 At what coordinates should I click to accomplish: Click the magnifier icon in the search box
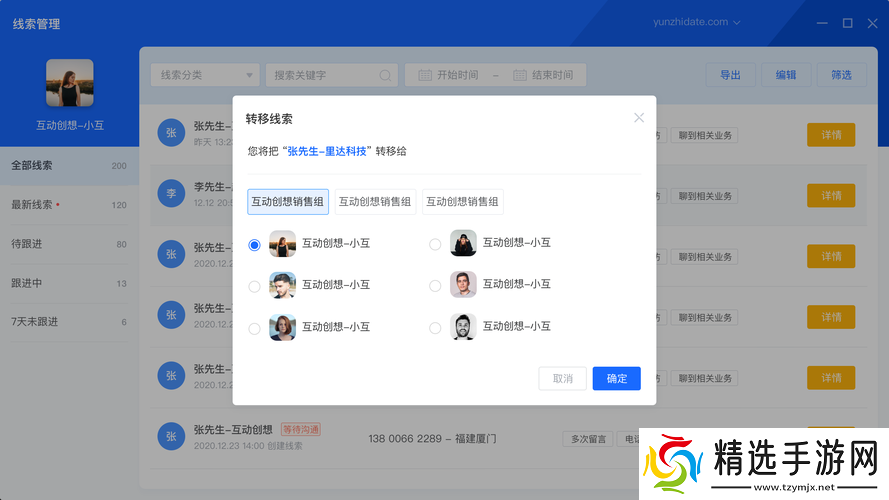click(x=386, y=75)
